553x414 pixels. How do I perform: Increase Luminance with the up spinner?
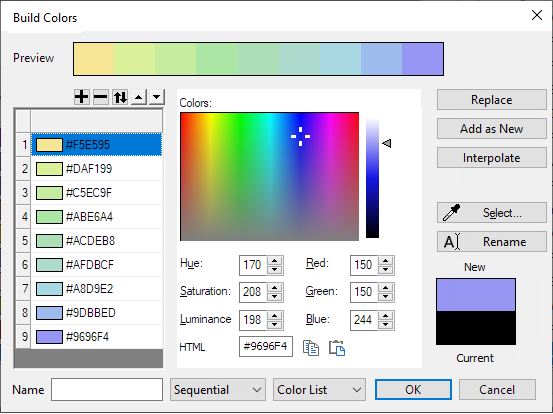tap(275, 316)
